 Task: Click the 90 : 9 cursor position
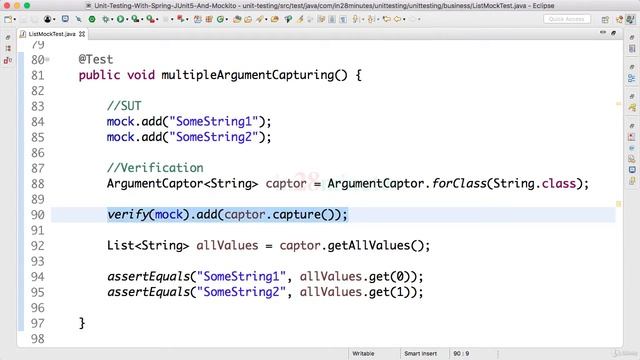461,353
